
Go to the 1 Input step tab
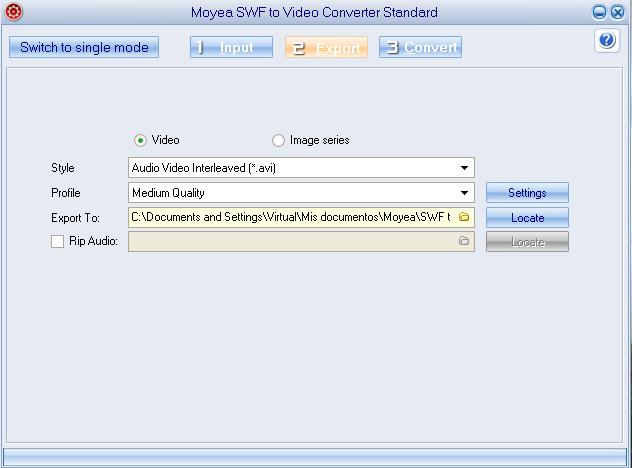[x=231, y=47]
